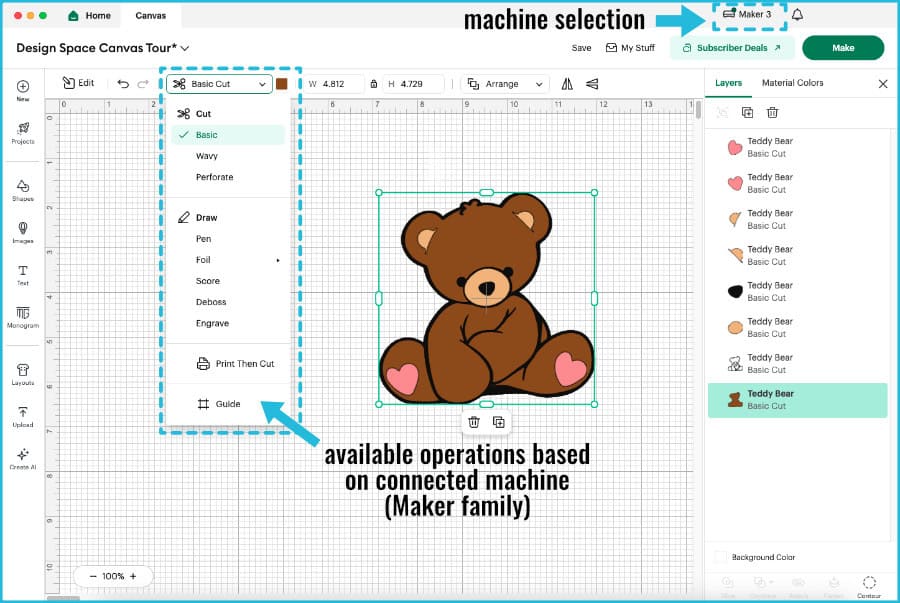Screen dimensions: 900x603
Task: Select the black Teddy Bear layer
Action: click(x=797, y=291)
